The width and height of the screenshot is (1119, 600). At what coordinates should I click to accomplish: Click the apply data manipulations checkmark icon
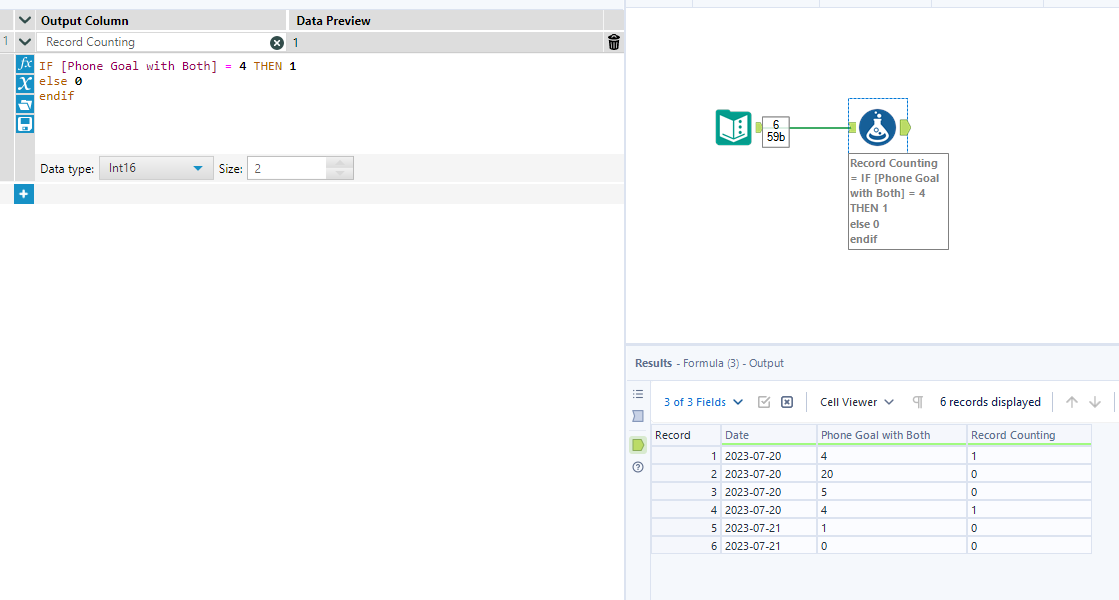click(765, 400)
